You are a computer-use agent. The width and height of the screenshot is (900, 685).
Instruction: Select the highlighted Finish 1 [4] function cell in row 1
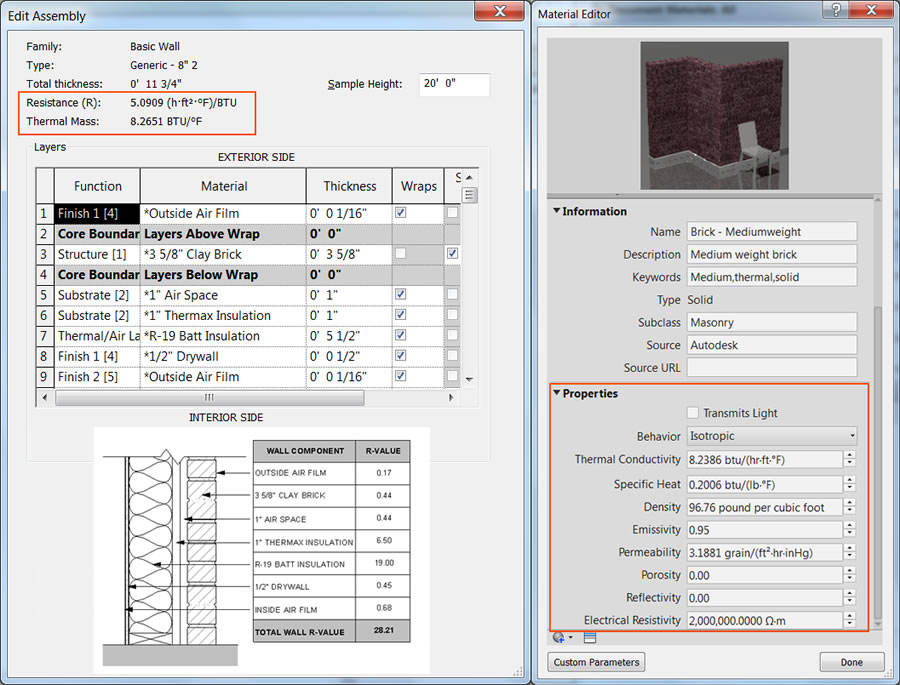pos(97,213)
